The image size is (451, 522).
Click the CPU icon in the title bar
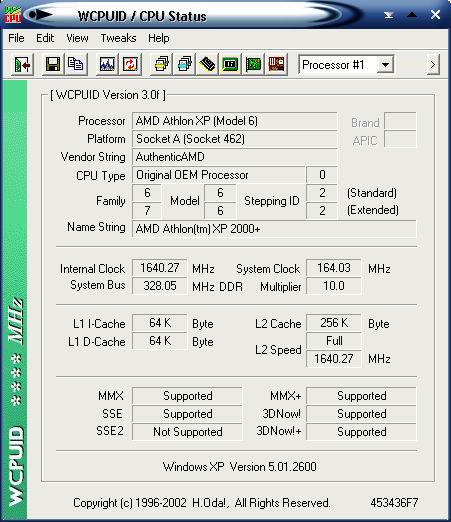point(12,15)
